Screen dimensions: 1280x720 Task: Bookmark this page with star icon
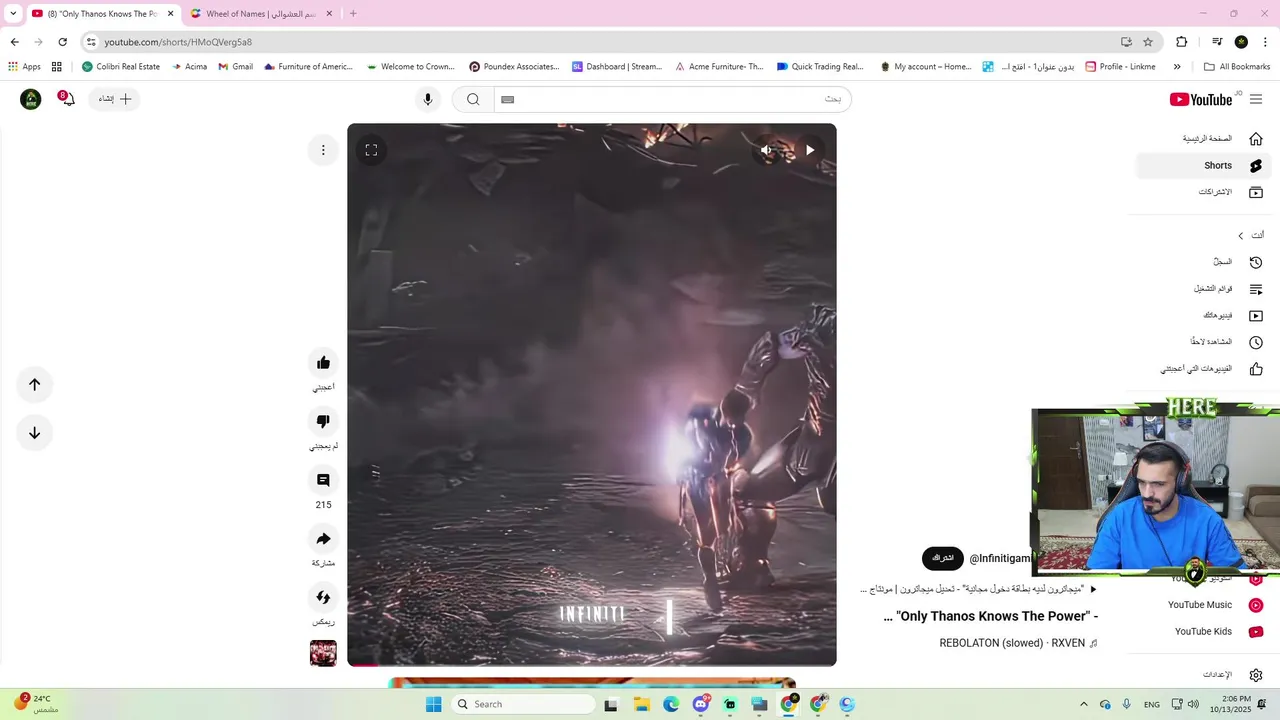point(1148,42)
